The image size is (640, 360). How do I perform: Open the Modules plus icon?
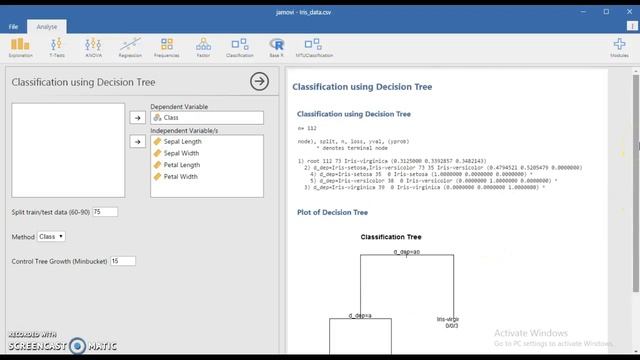pos(619,48)
